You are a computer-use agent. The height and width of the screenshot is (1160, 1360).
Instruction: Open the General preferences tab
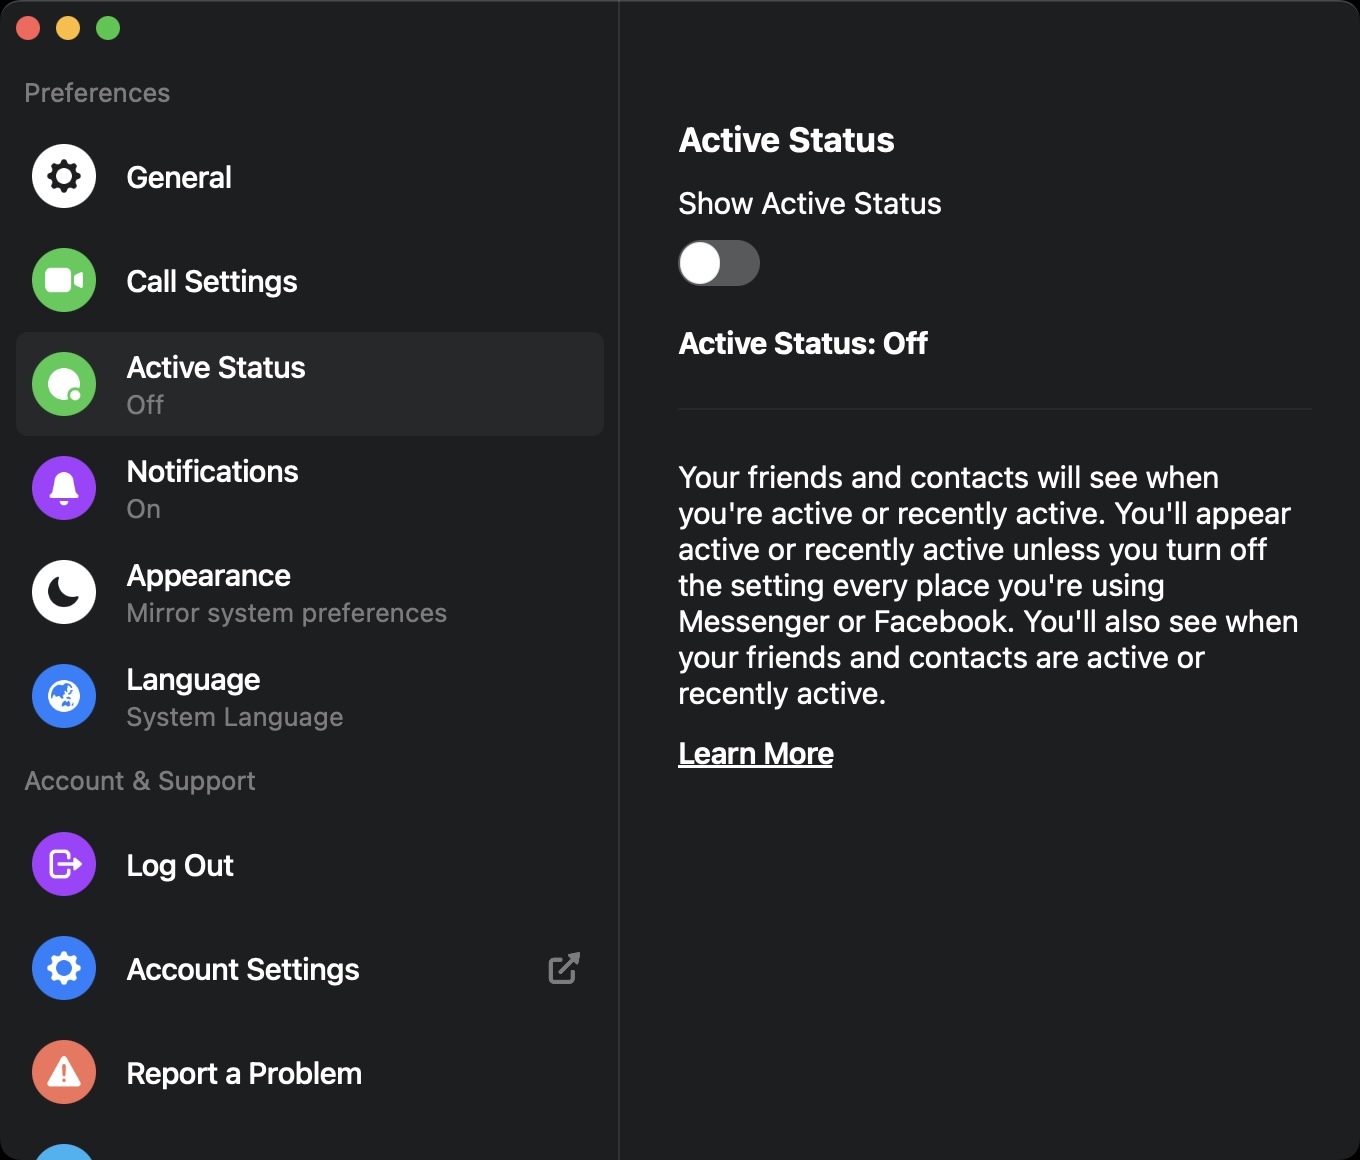[179, 178]
